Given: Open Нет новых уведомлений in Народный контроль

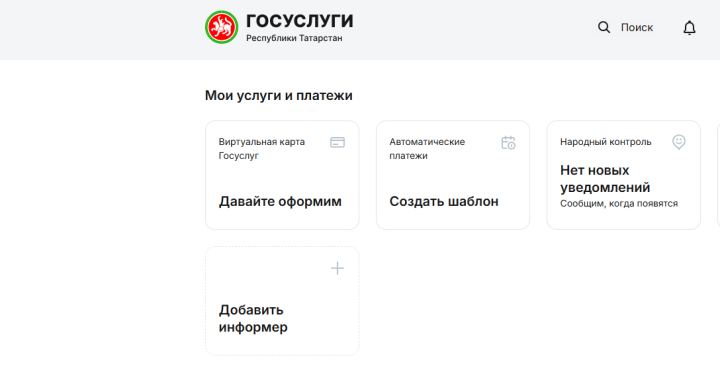Looking at the screenshot, I should [605, 179].
